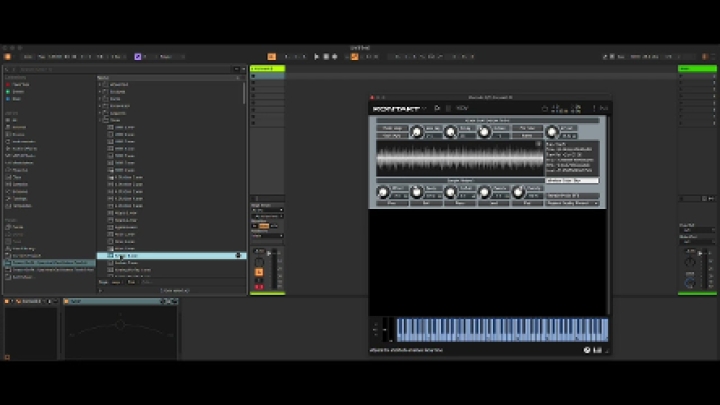Click the button at browser bottom center
The image size is (720, 405).
click(175, 291)
